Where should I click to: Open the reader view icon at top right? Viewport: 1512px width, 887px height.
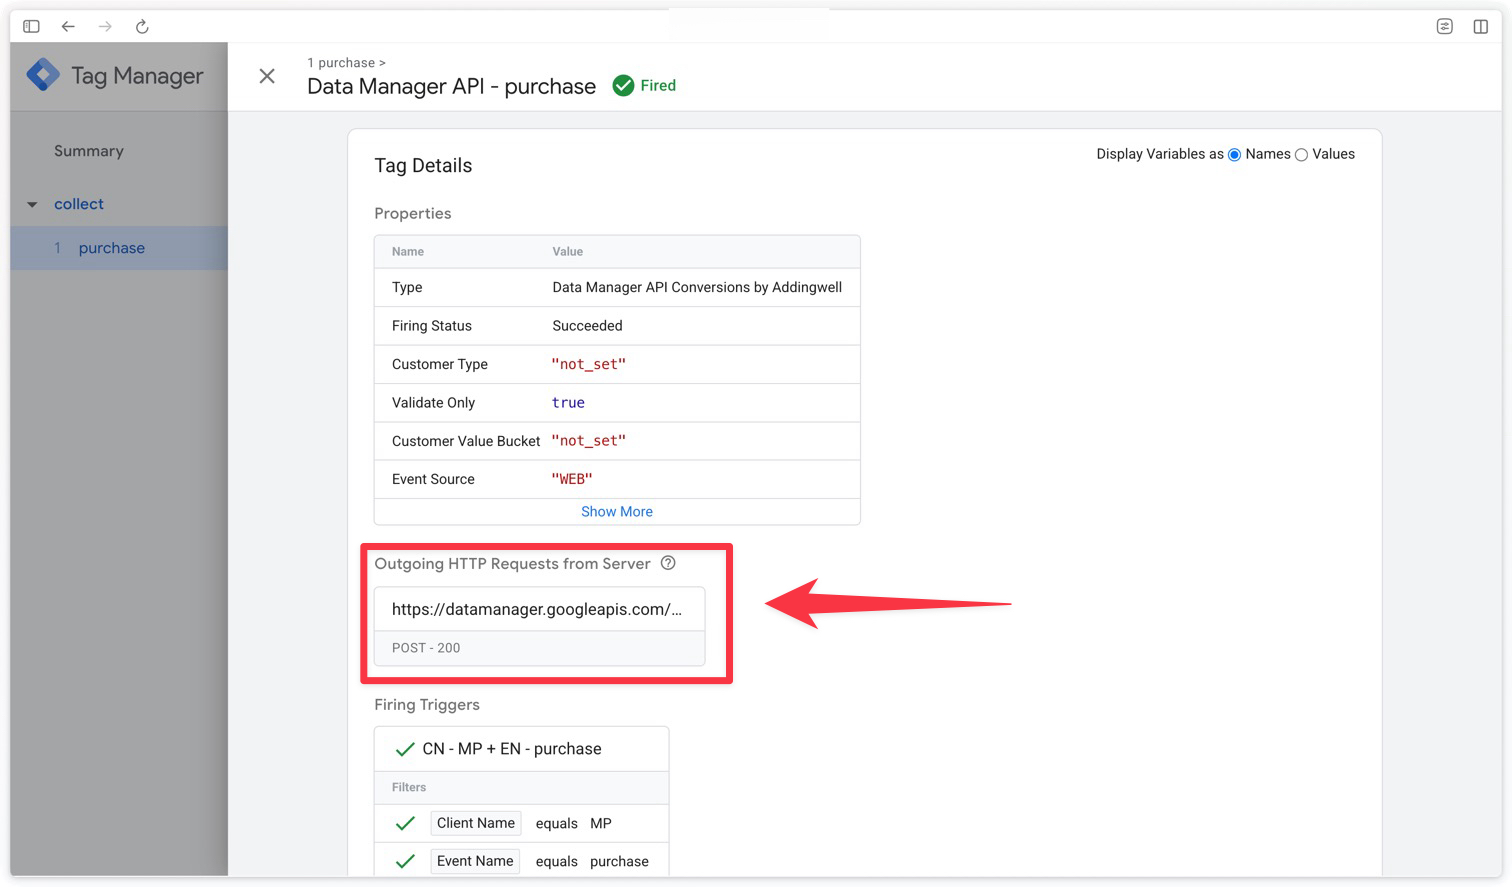point(1444,26)
